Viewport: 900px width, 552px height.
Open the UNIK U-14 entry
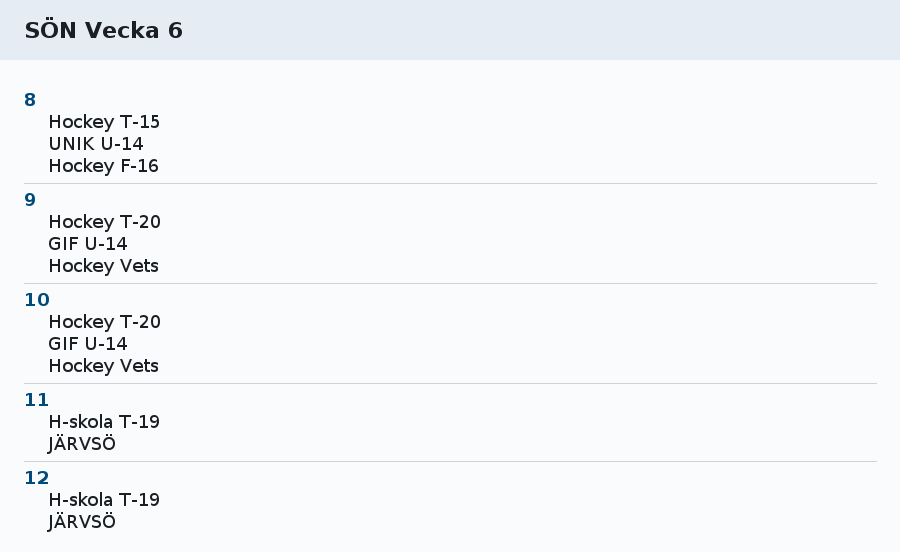(x=96, y=144)
